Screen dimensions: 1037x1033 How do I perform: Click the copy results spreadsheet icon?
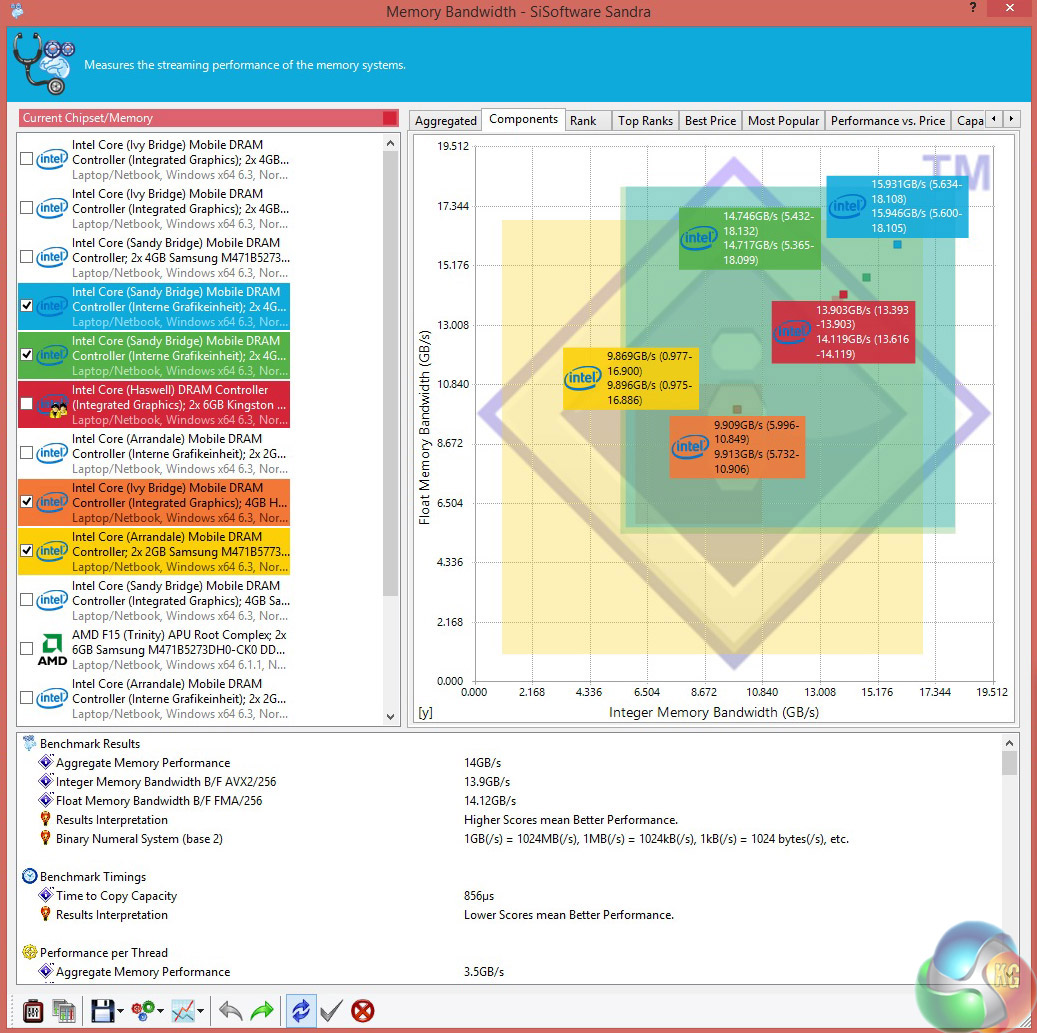pyautogui.click(x=64, y=1011)
